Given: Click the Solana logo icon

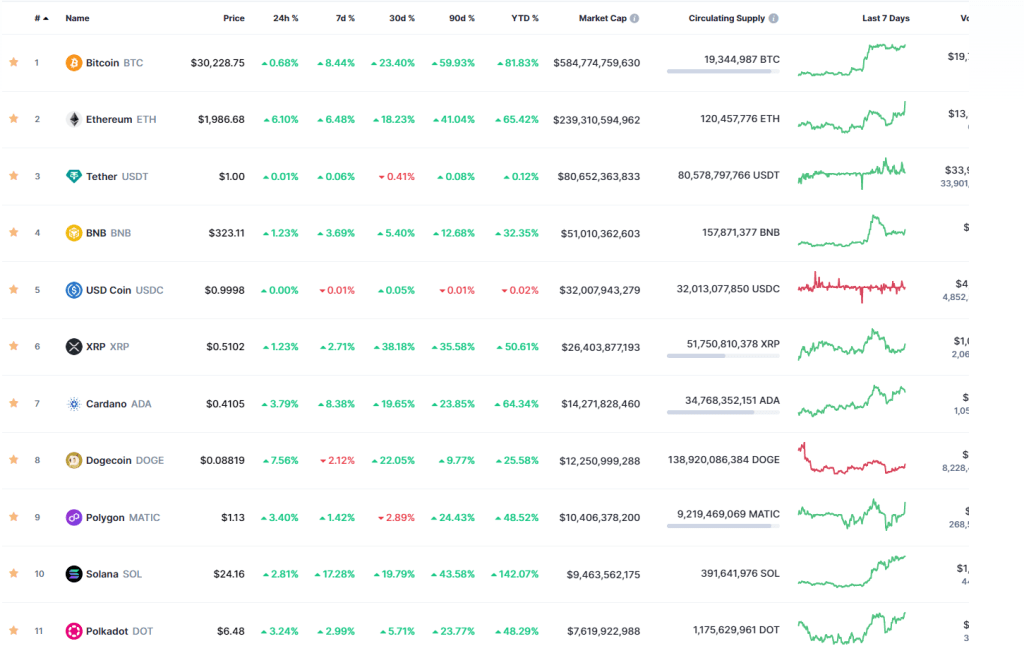Looking at the screenshot, I should [74, 574].
